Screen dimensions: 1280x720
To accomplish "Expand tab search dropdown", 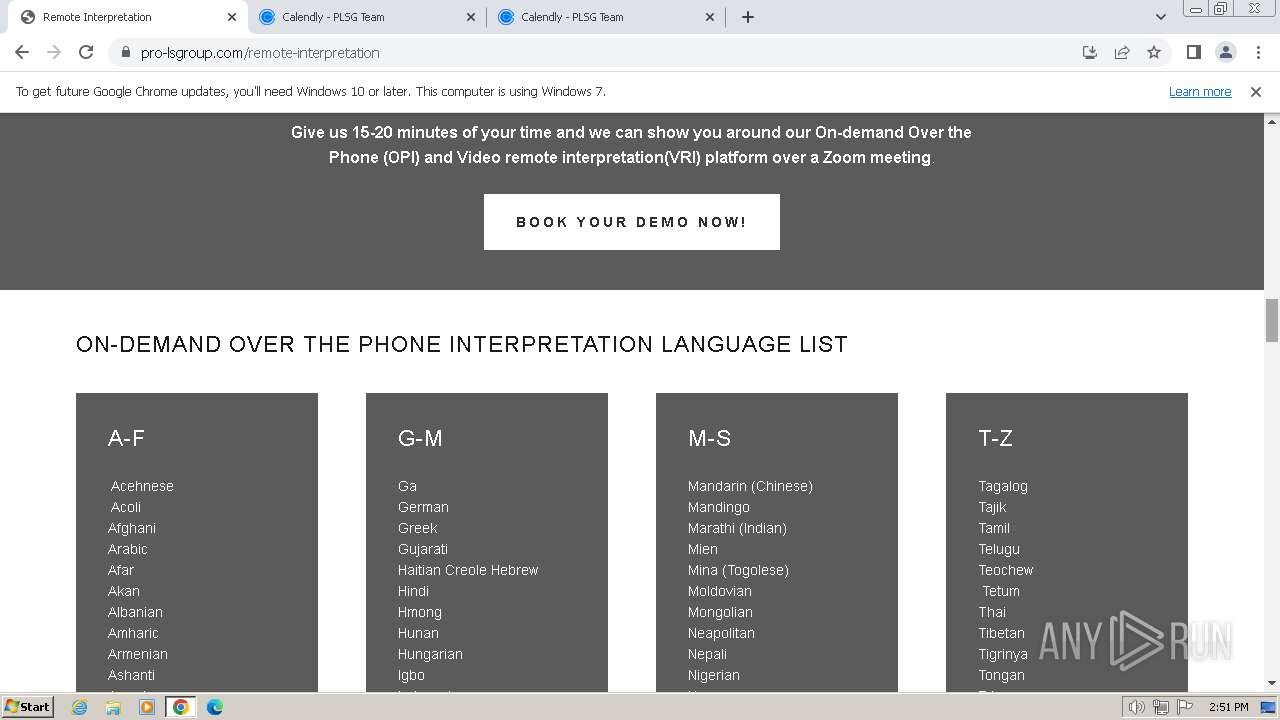I will (x=1161, y=17).
